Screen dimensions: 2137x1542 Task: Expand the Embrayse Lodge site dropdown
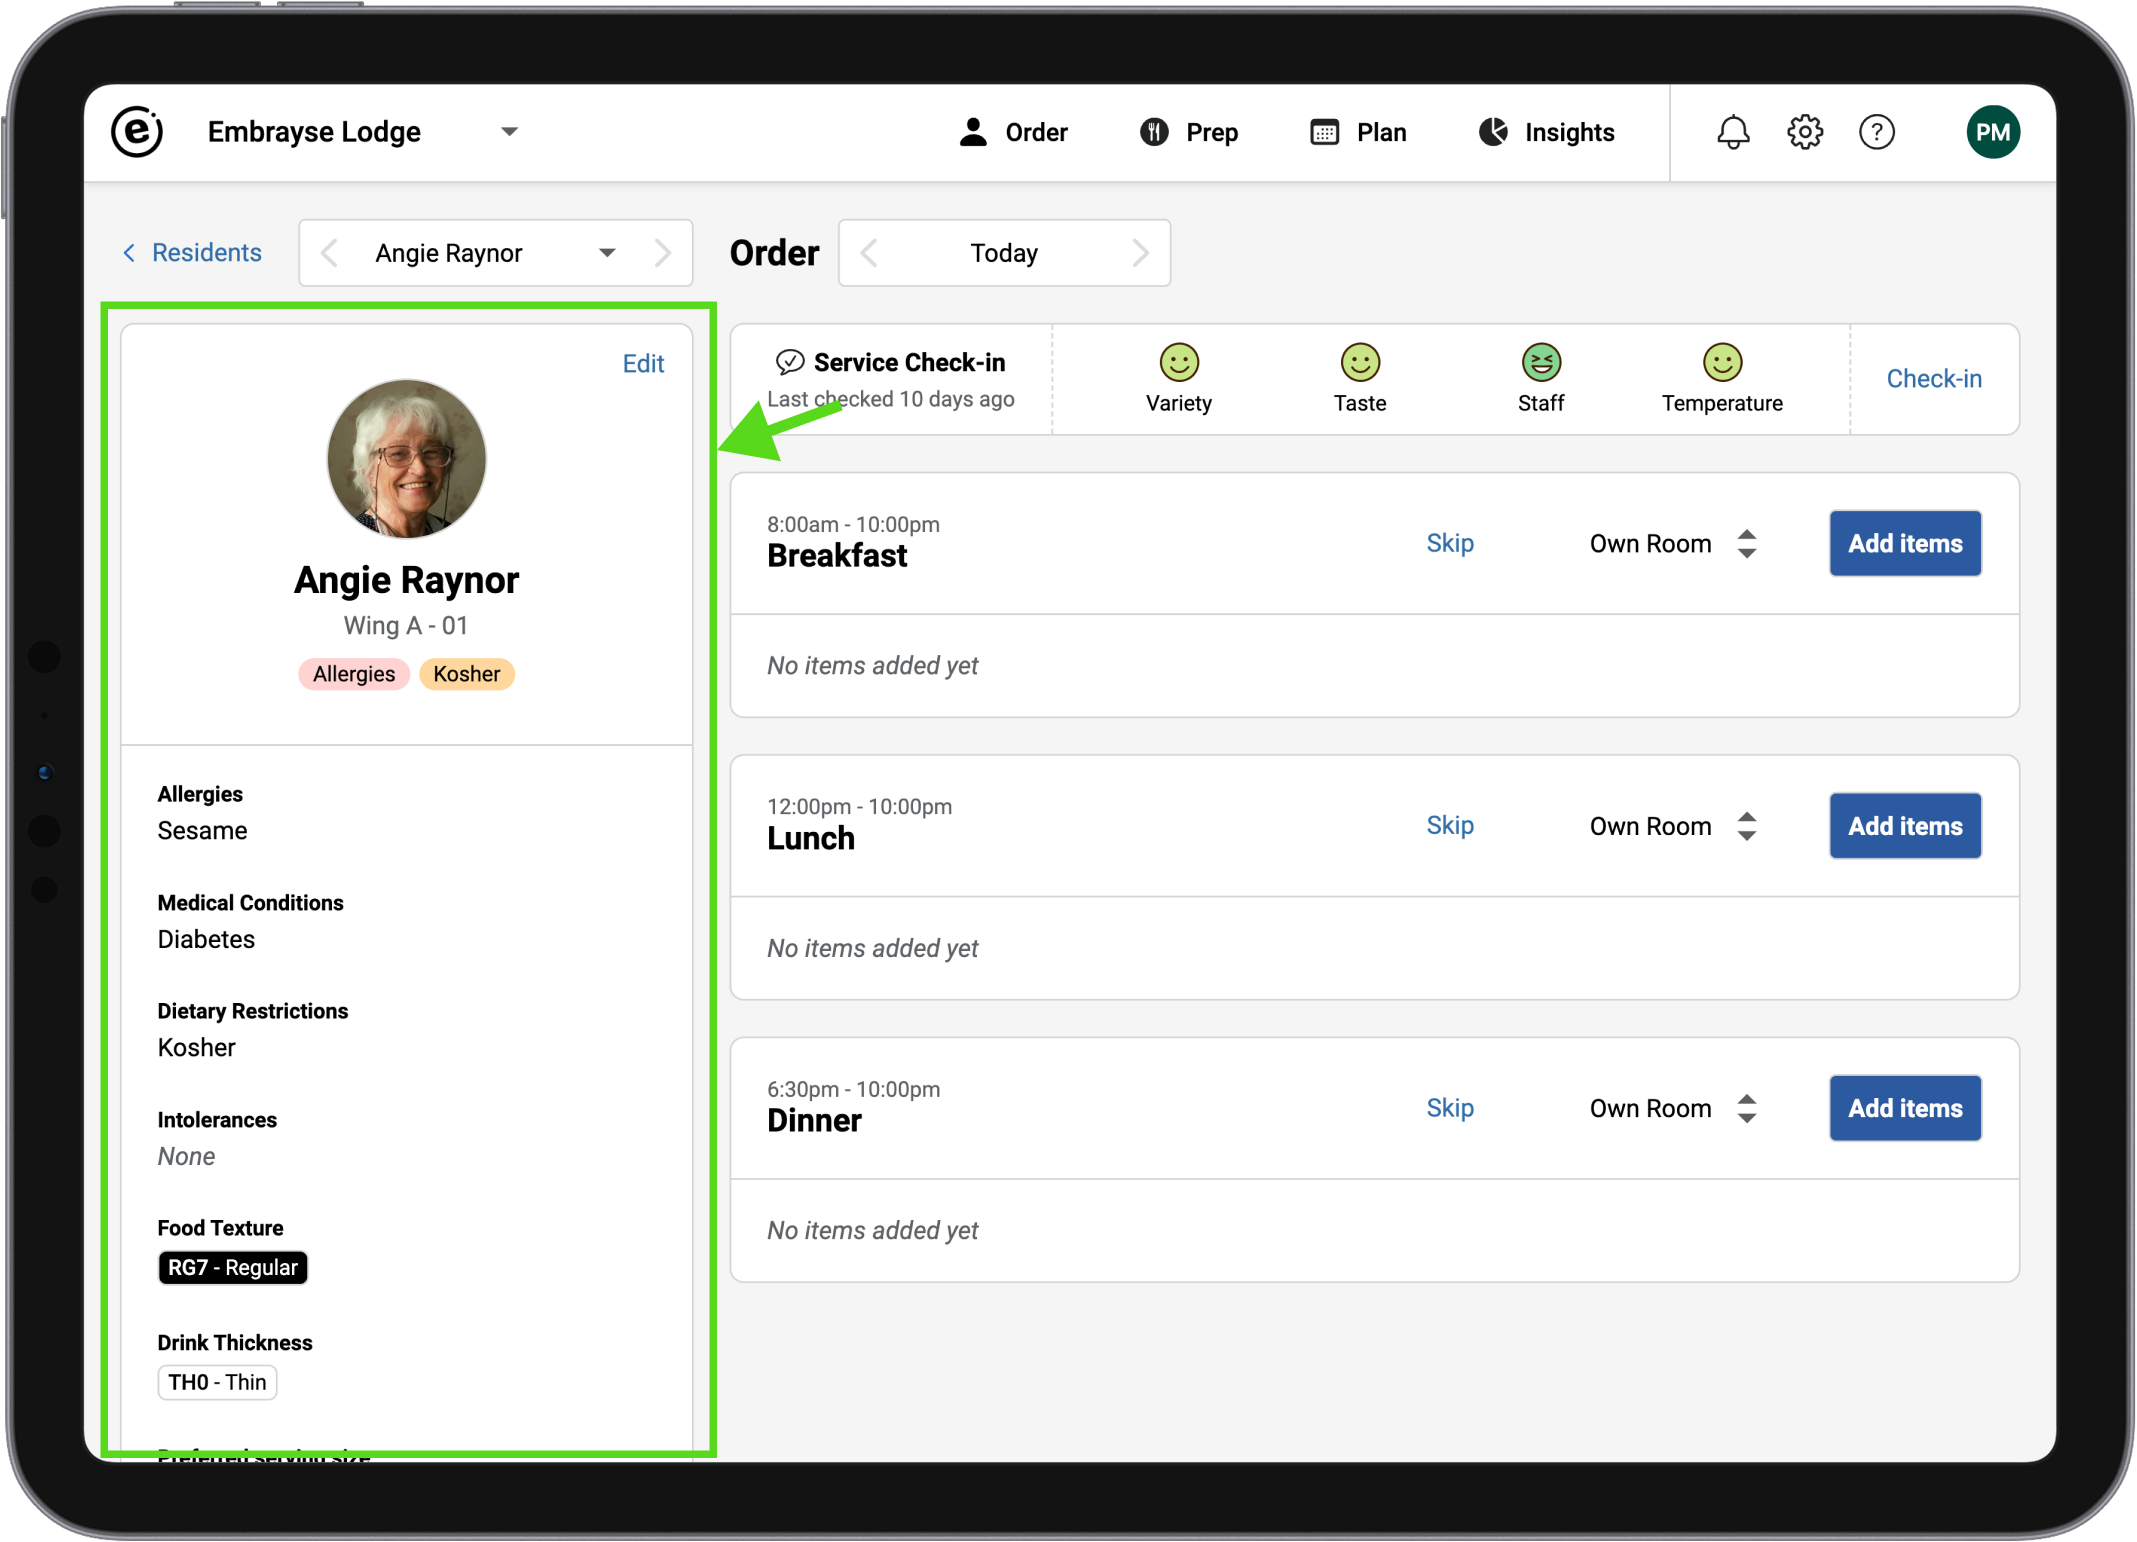pos(509,132)
